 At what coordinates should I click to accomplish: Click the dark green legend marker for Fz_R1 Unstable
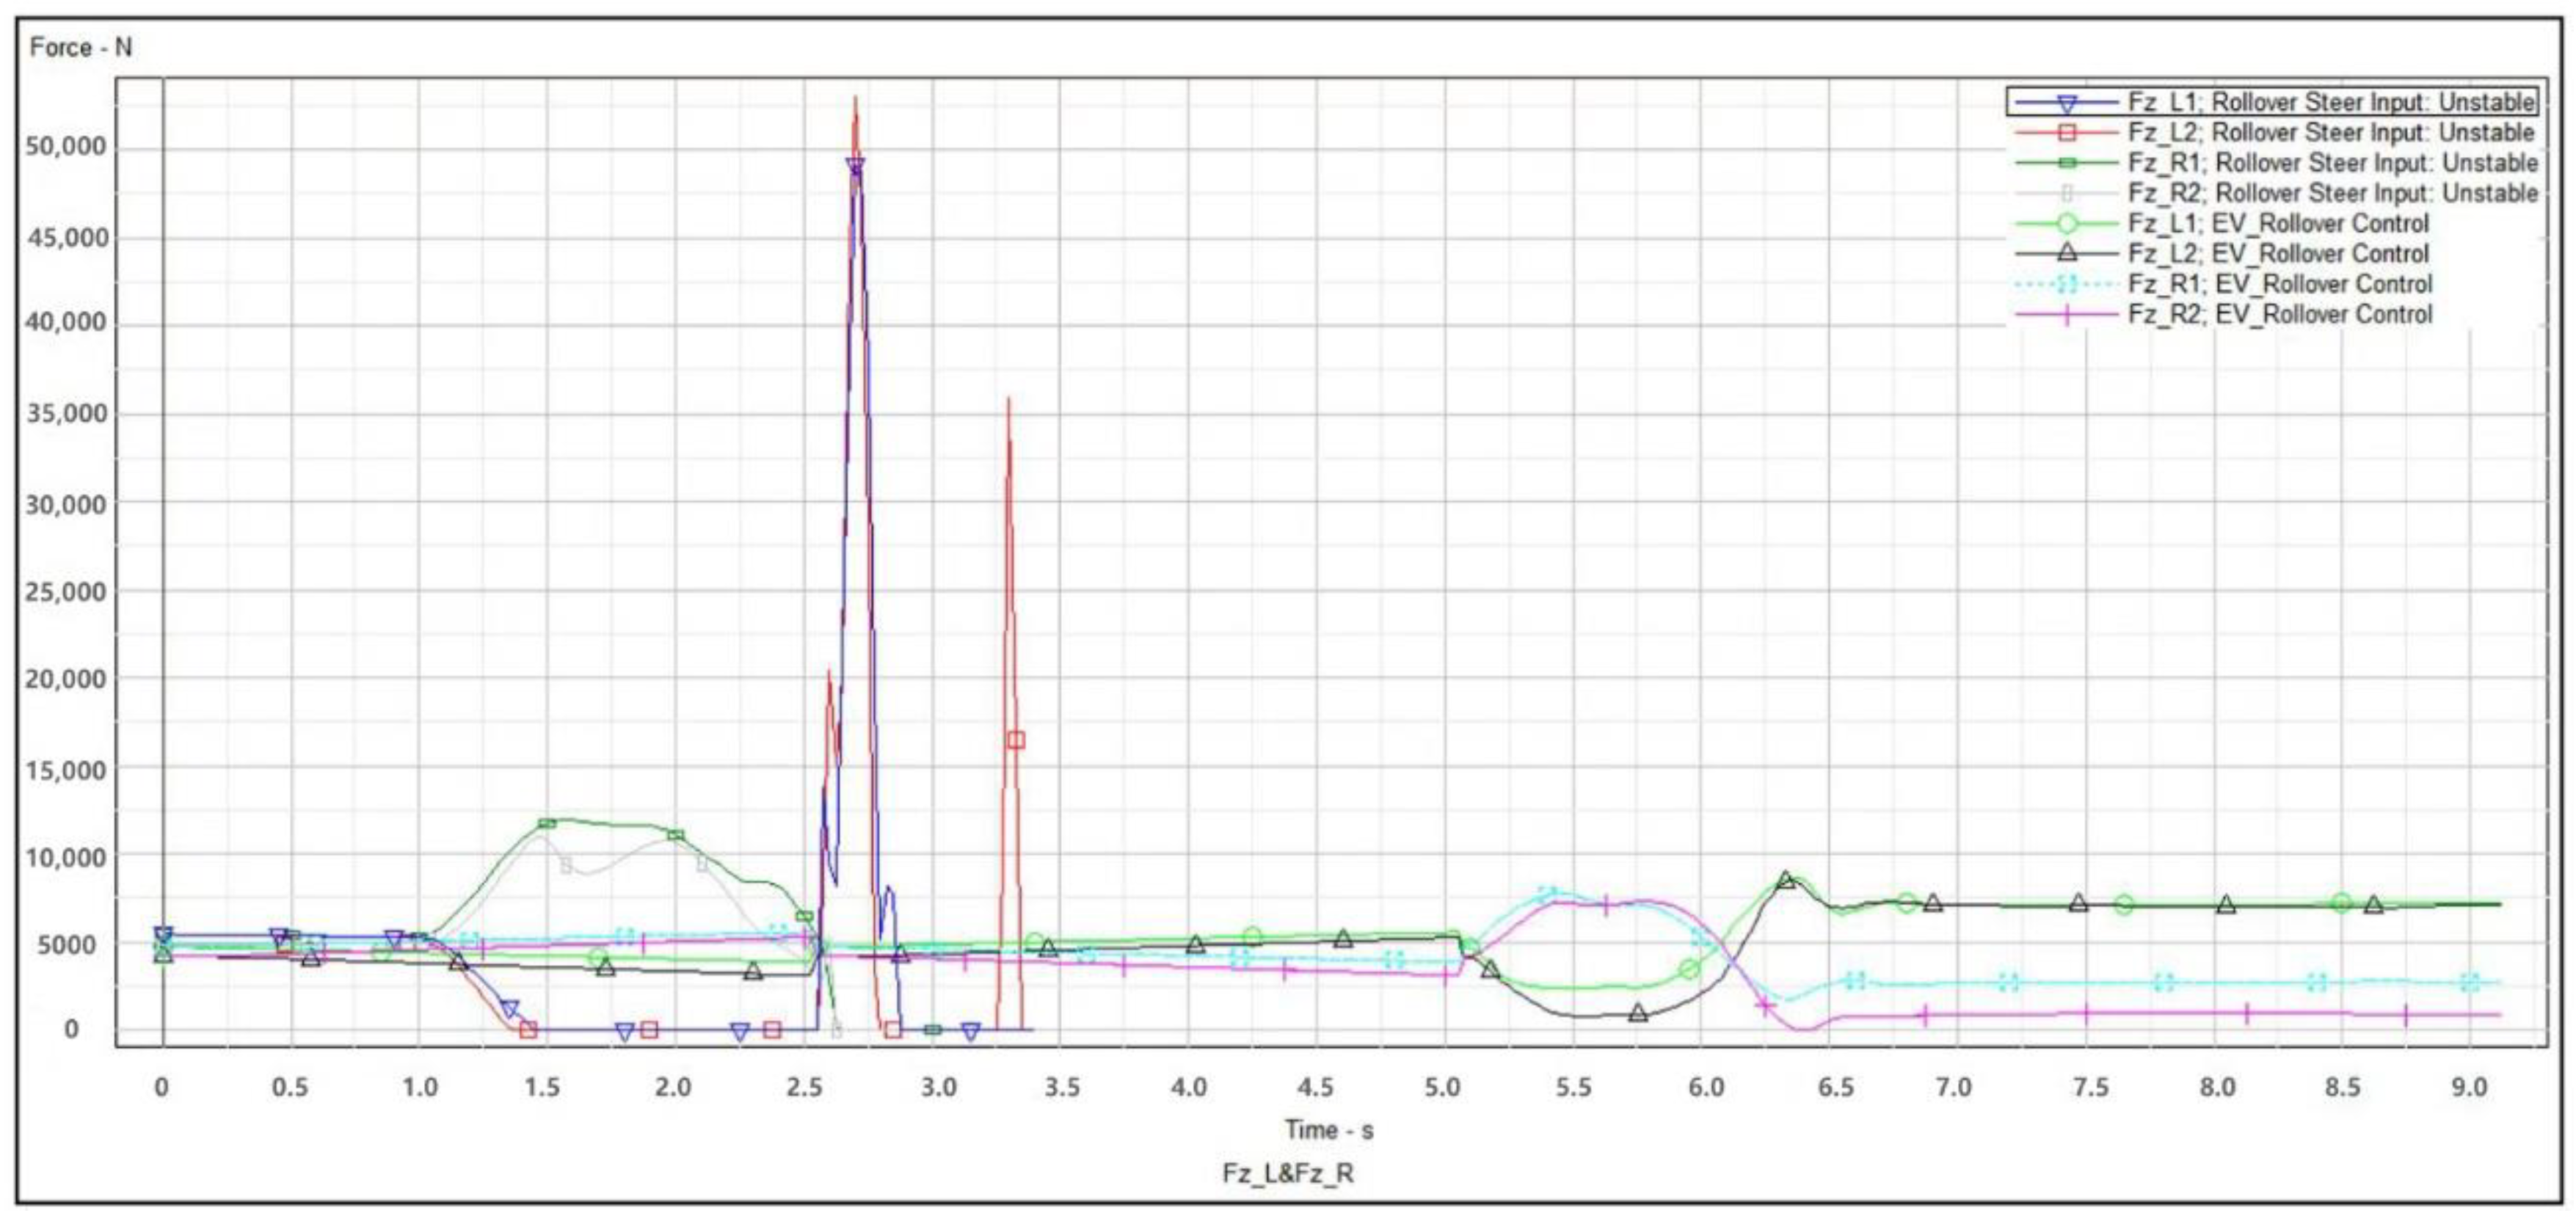point(2067,163)
